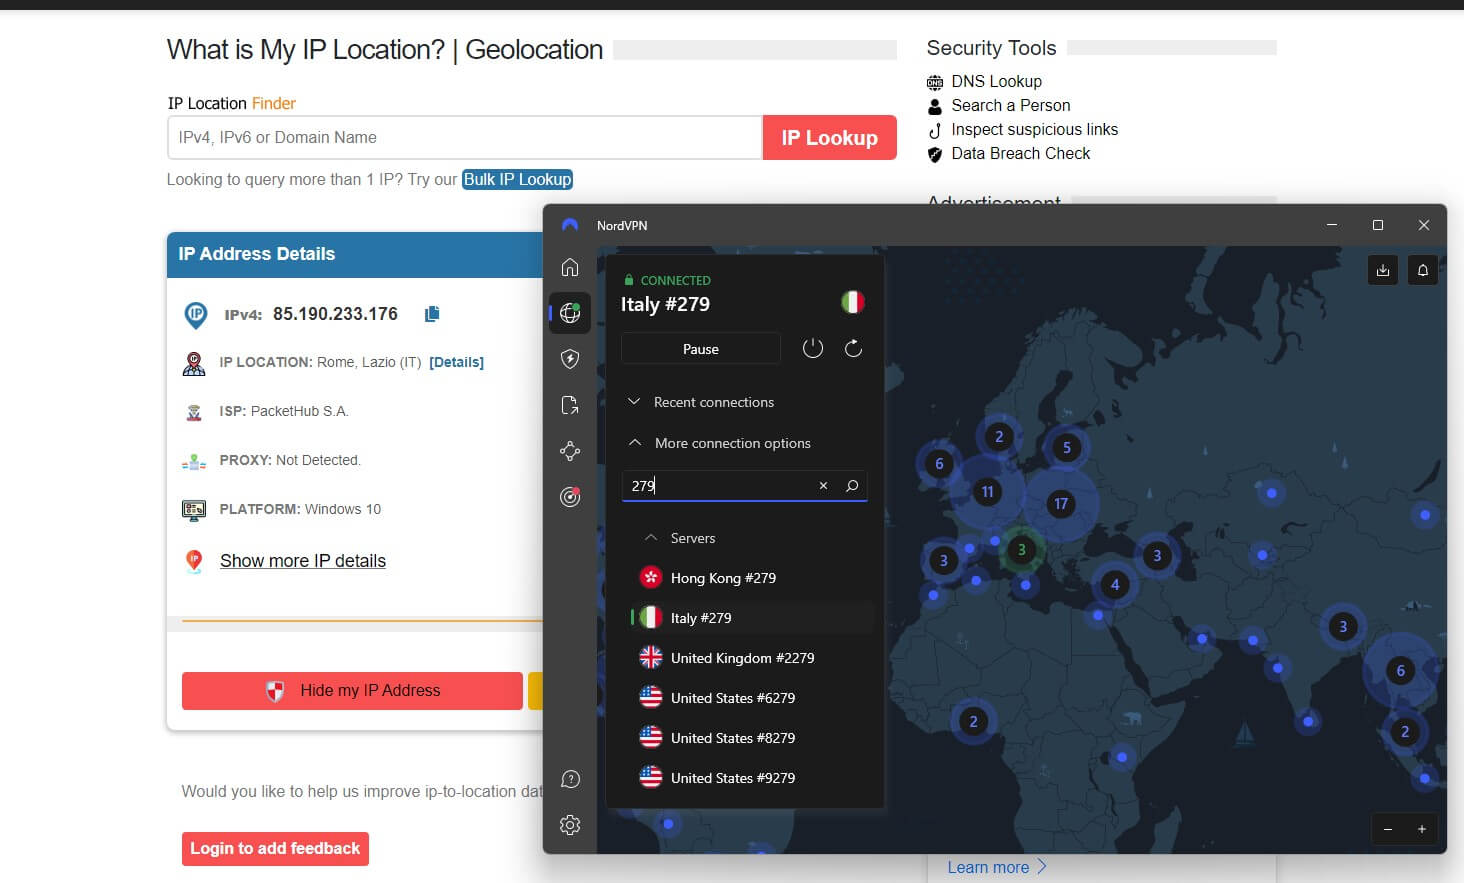Open the DNS Lookup link
This screenshot has height=883, width=1464.
click(x=996, y=81)
